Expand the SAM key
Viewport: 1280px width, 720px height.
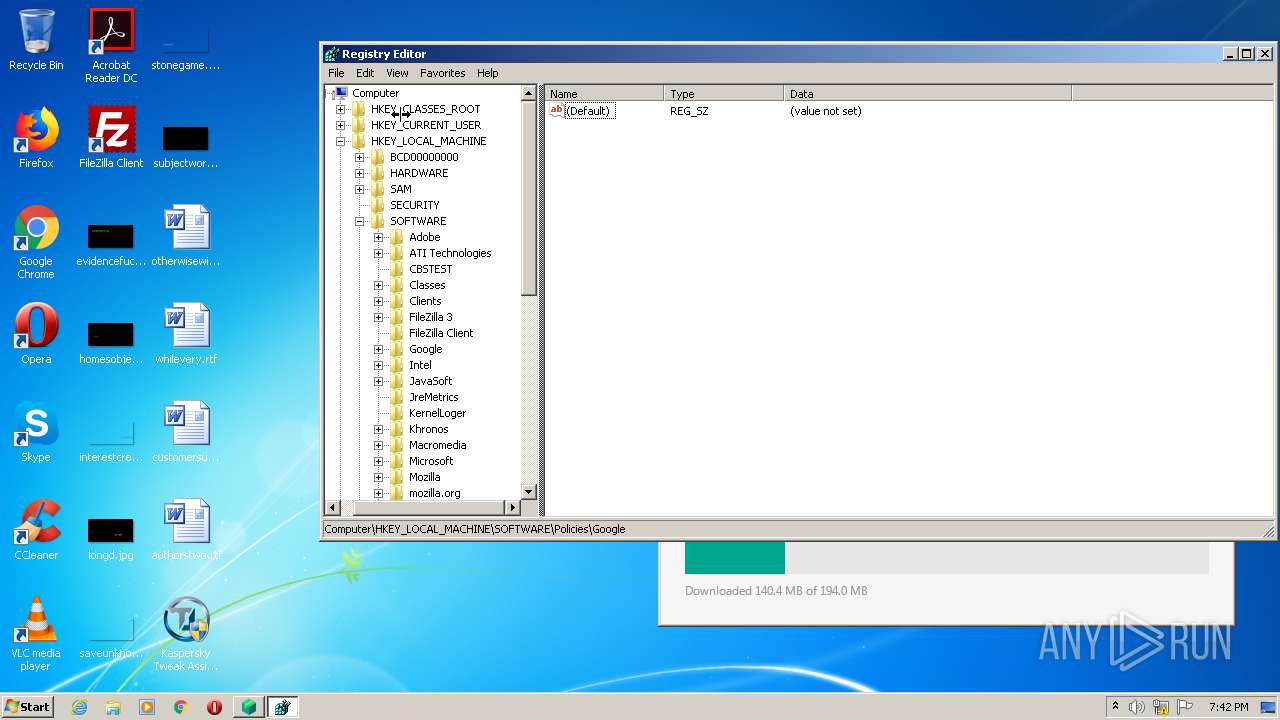pyautogui.click(x=359, y=189)
